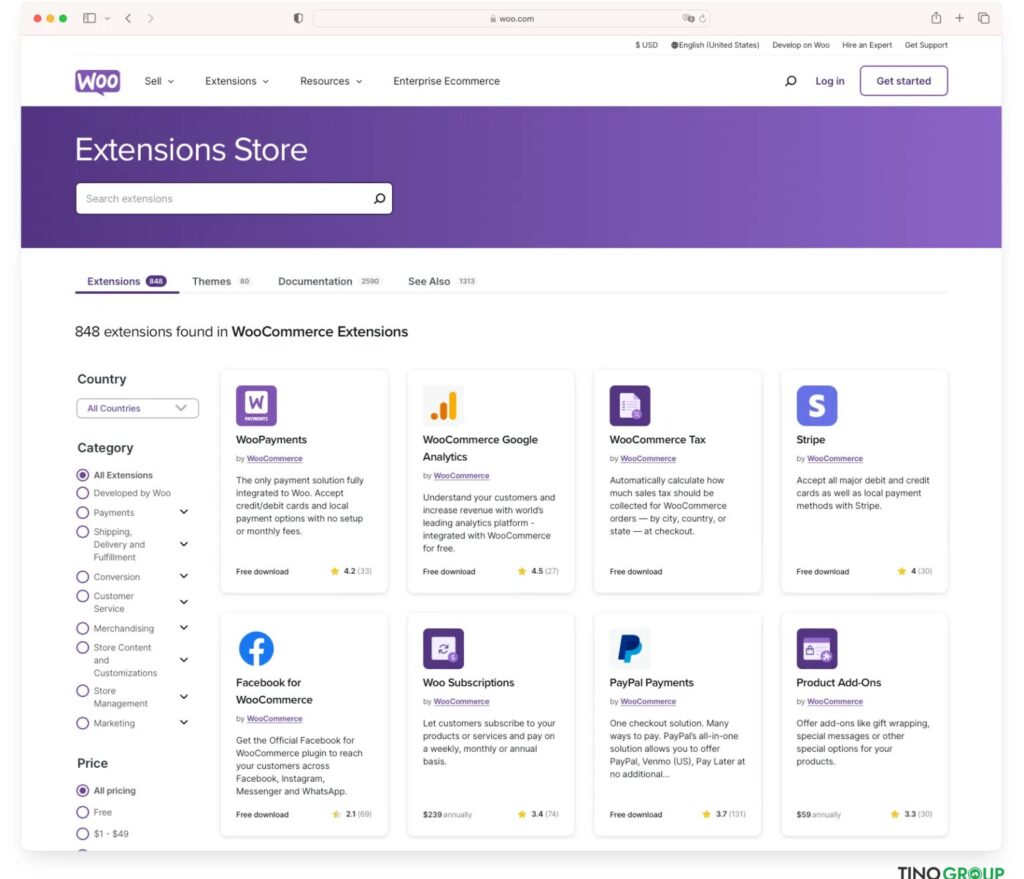Open the Facebook for WooCommerce icon
The height and width of the screenshot is (879, 1024).
pos(256,648)
